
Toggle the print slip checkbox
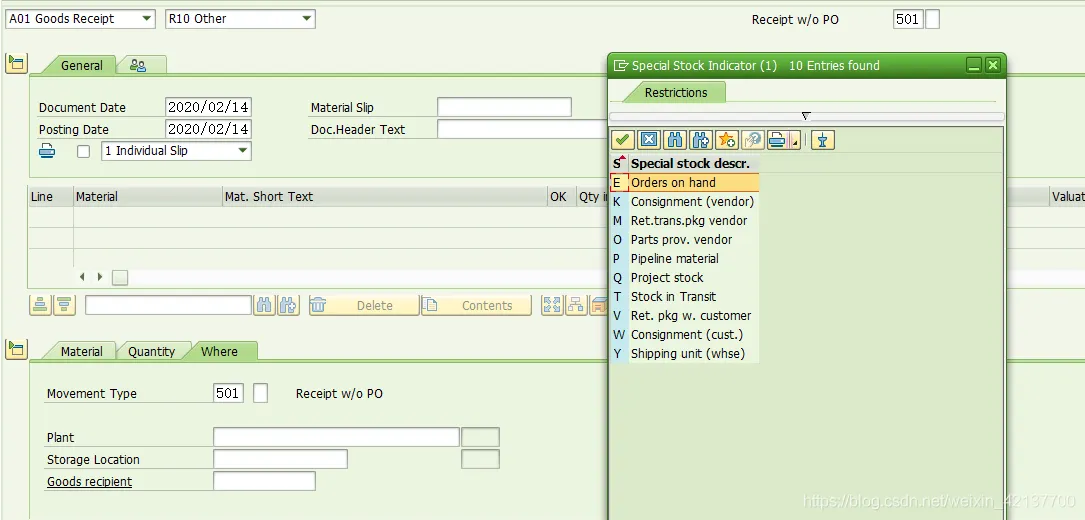tap(83, 151)
